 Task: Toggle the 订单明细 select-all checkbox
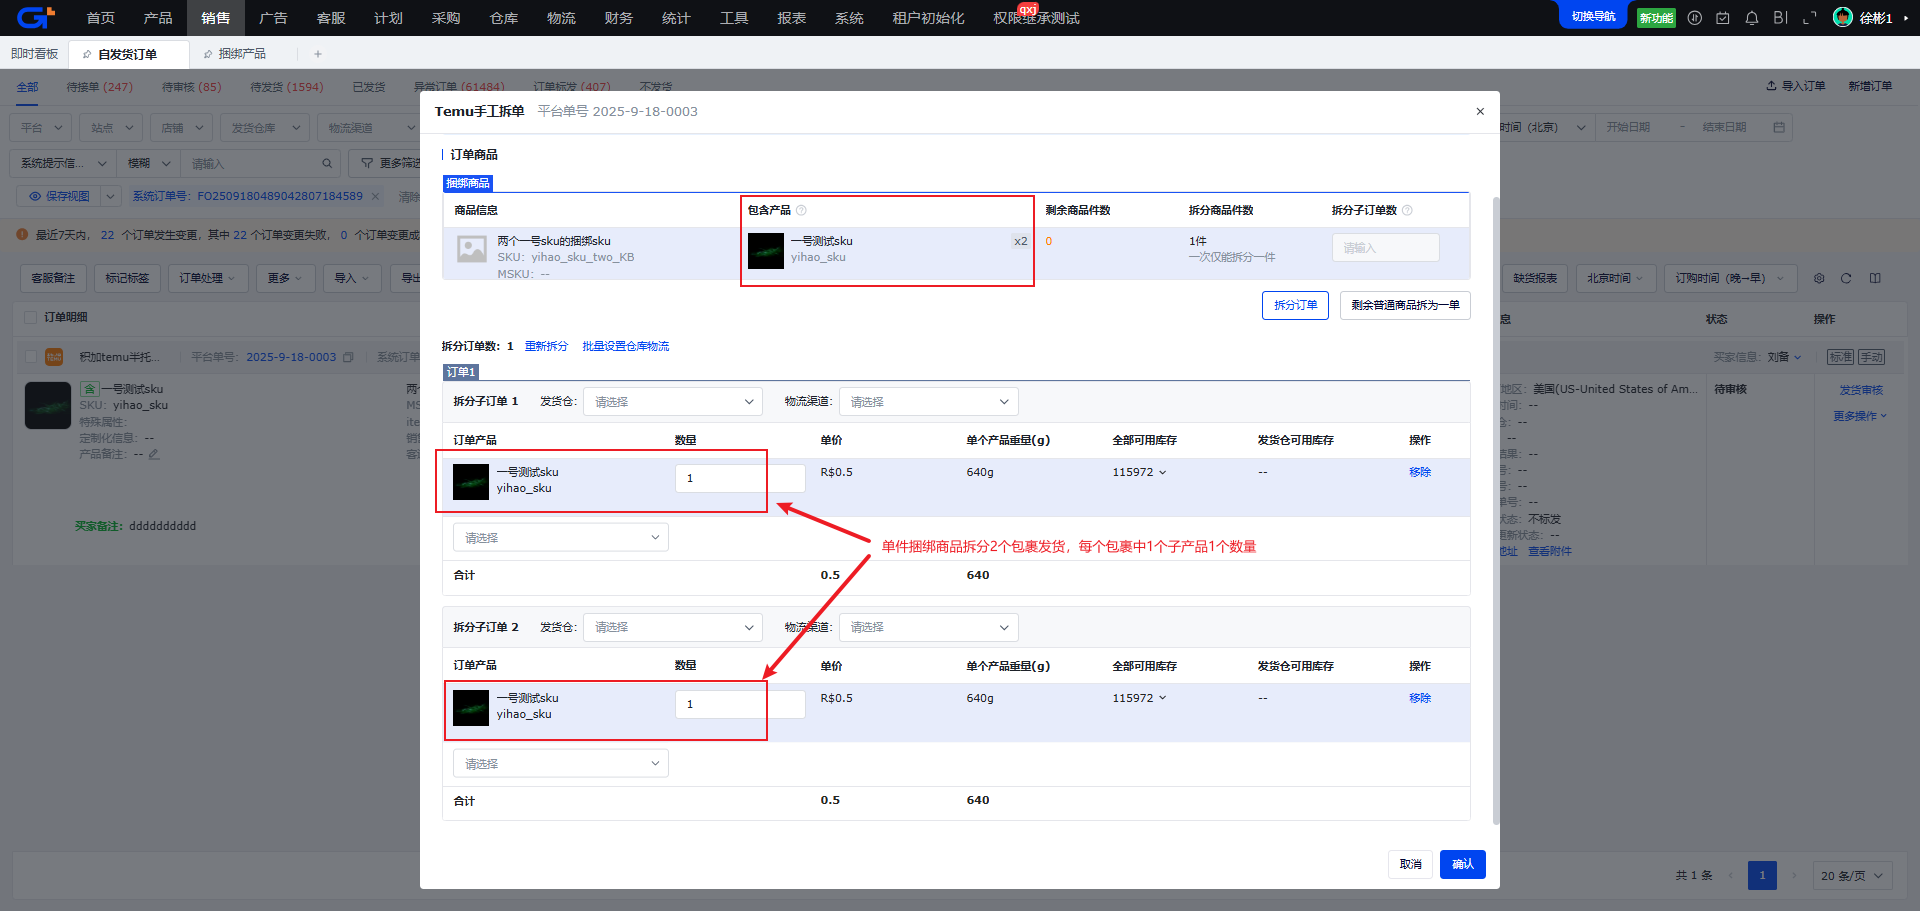coord(30,317)
